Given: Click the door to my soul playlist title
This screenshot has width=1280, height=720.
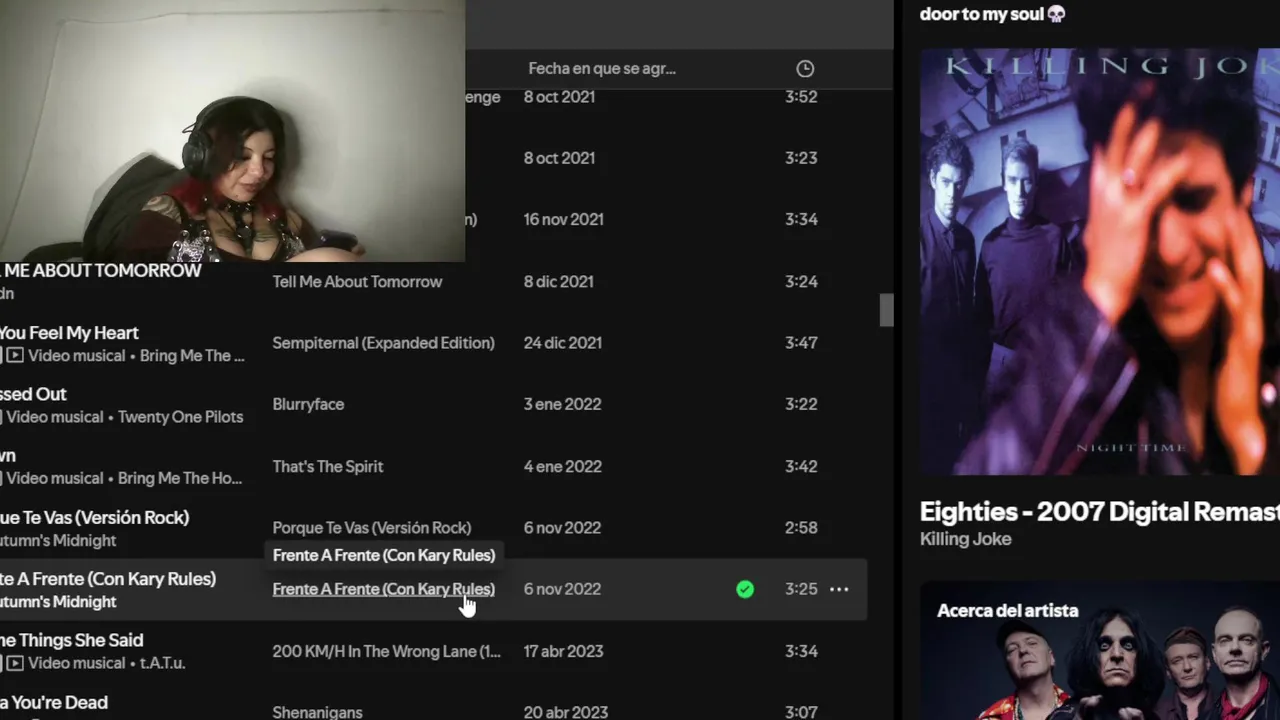Looking at the screenshot, I should (x=993, y=14).
